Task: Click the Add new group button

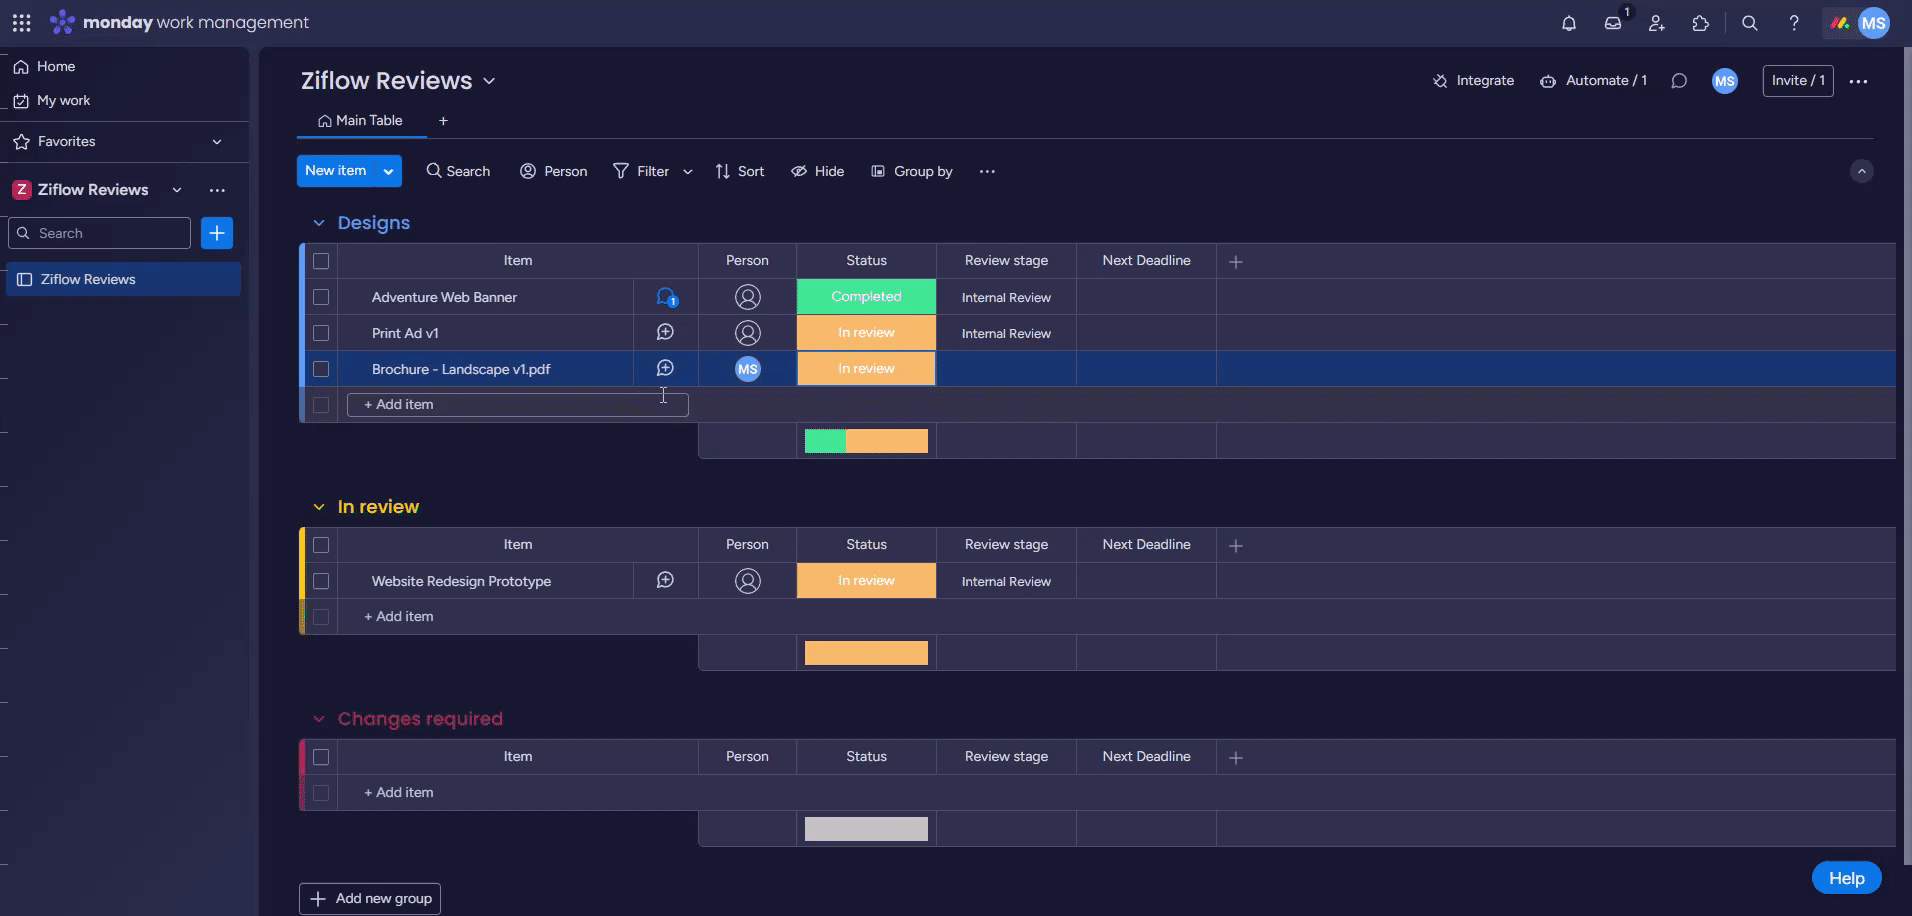Action: pyautogui.click(x=370, y=898)
